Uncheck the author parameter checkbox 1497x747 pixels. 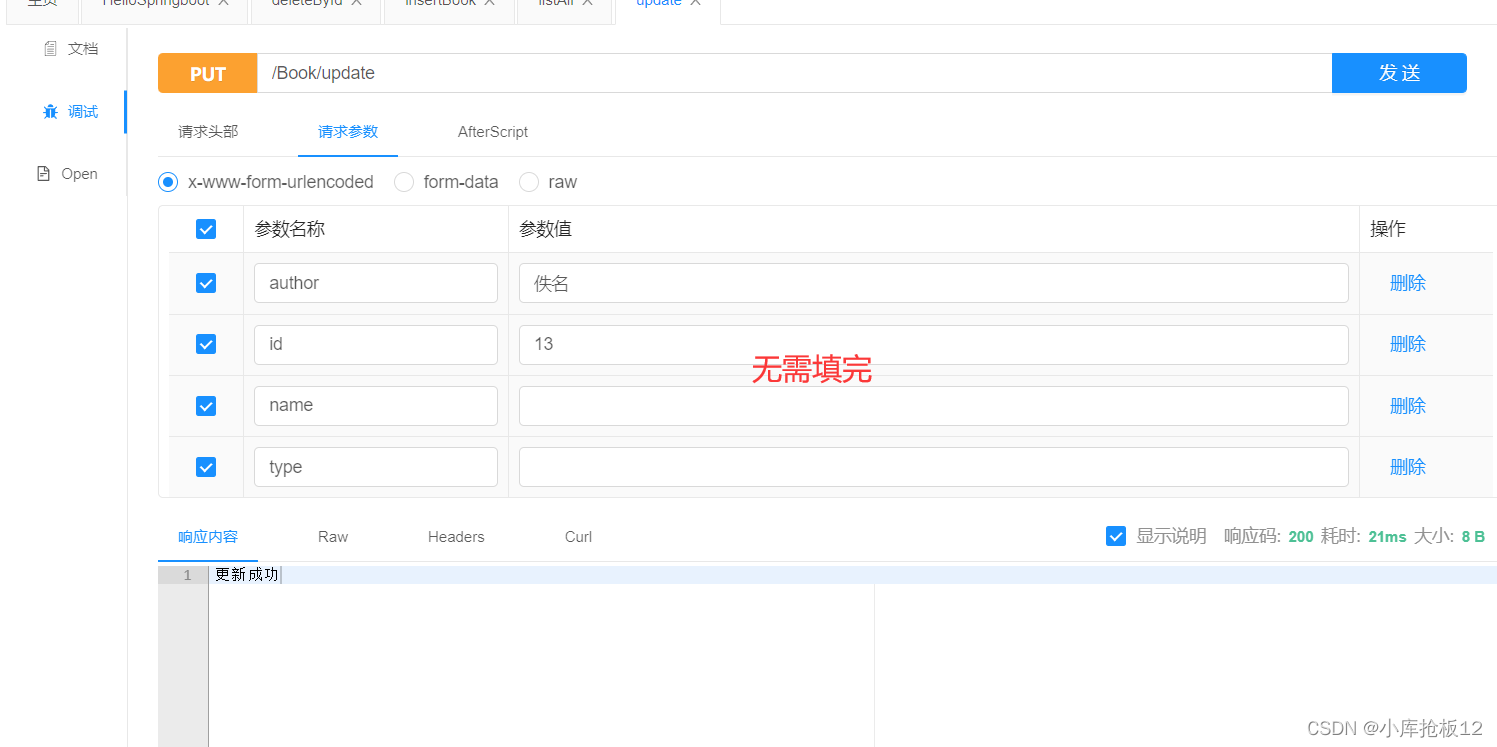[x=206, y=283]
